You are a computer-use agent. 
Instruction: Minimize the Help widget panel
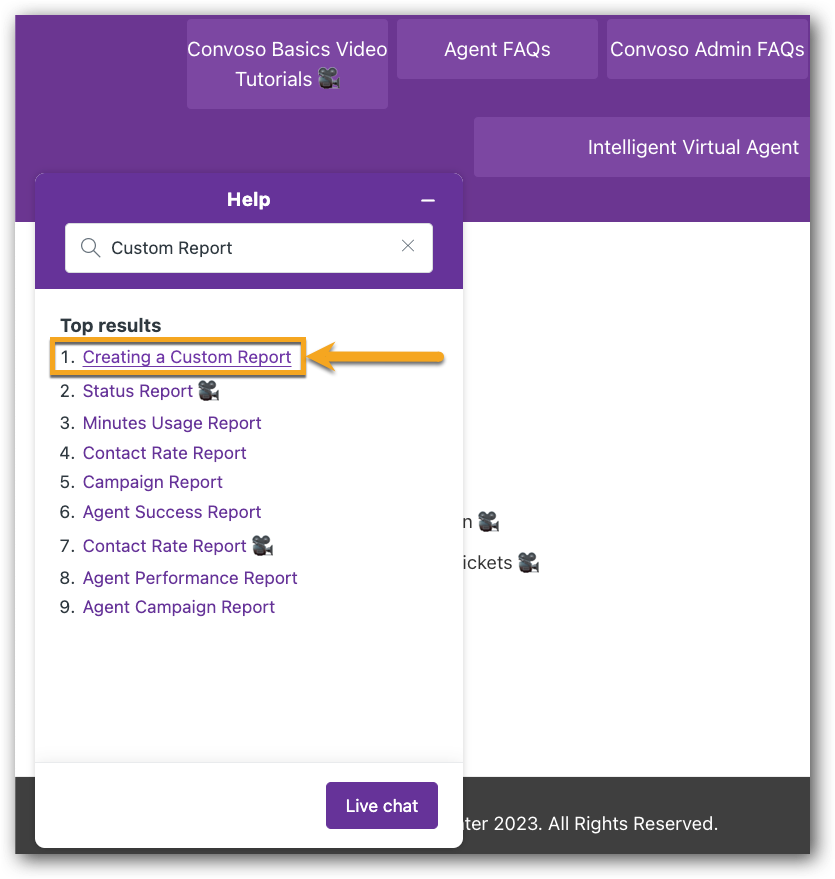pos(428,201)
